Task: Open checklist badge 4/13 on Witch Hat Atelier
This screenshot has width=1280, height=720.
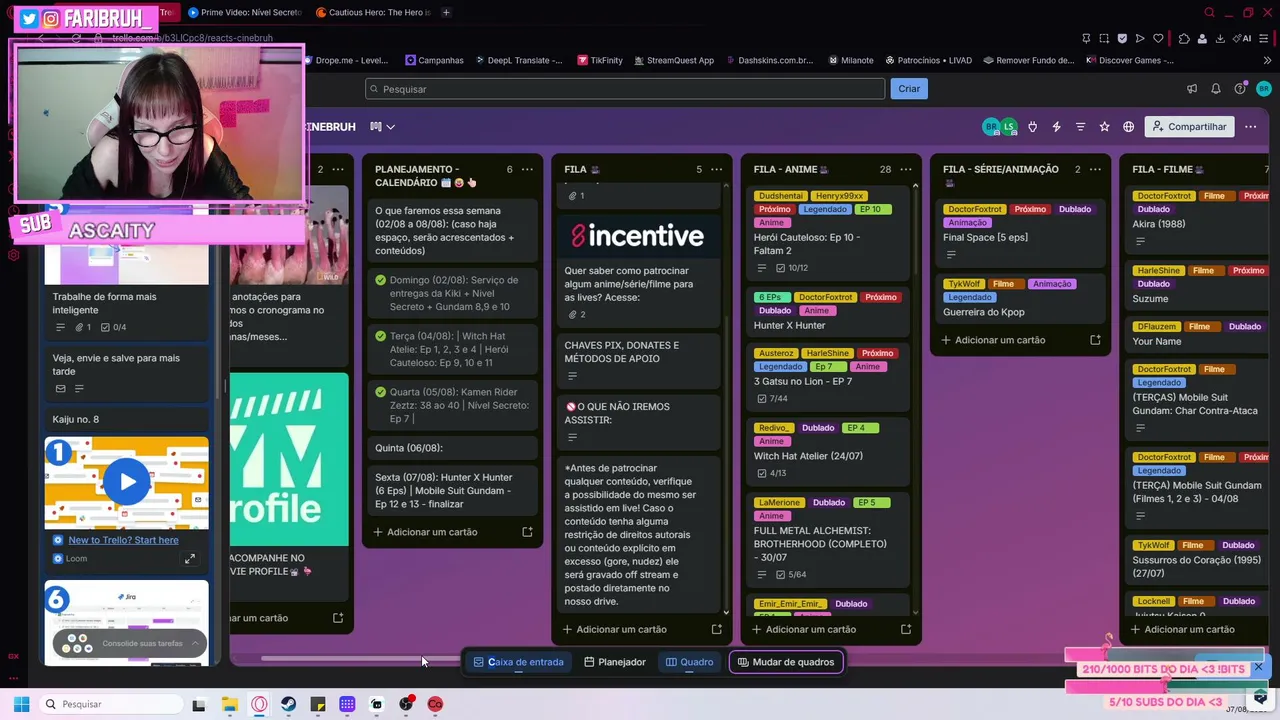Action: pos(773,473)
